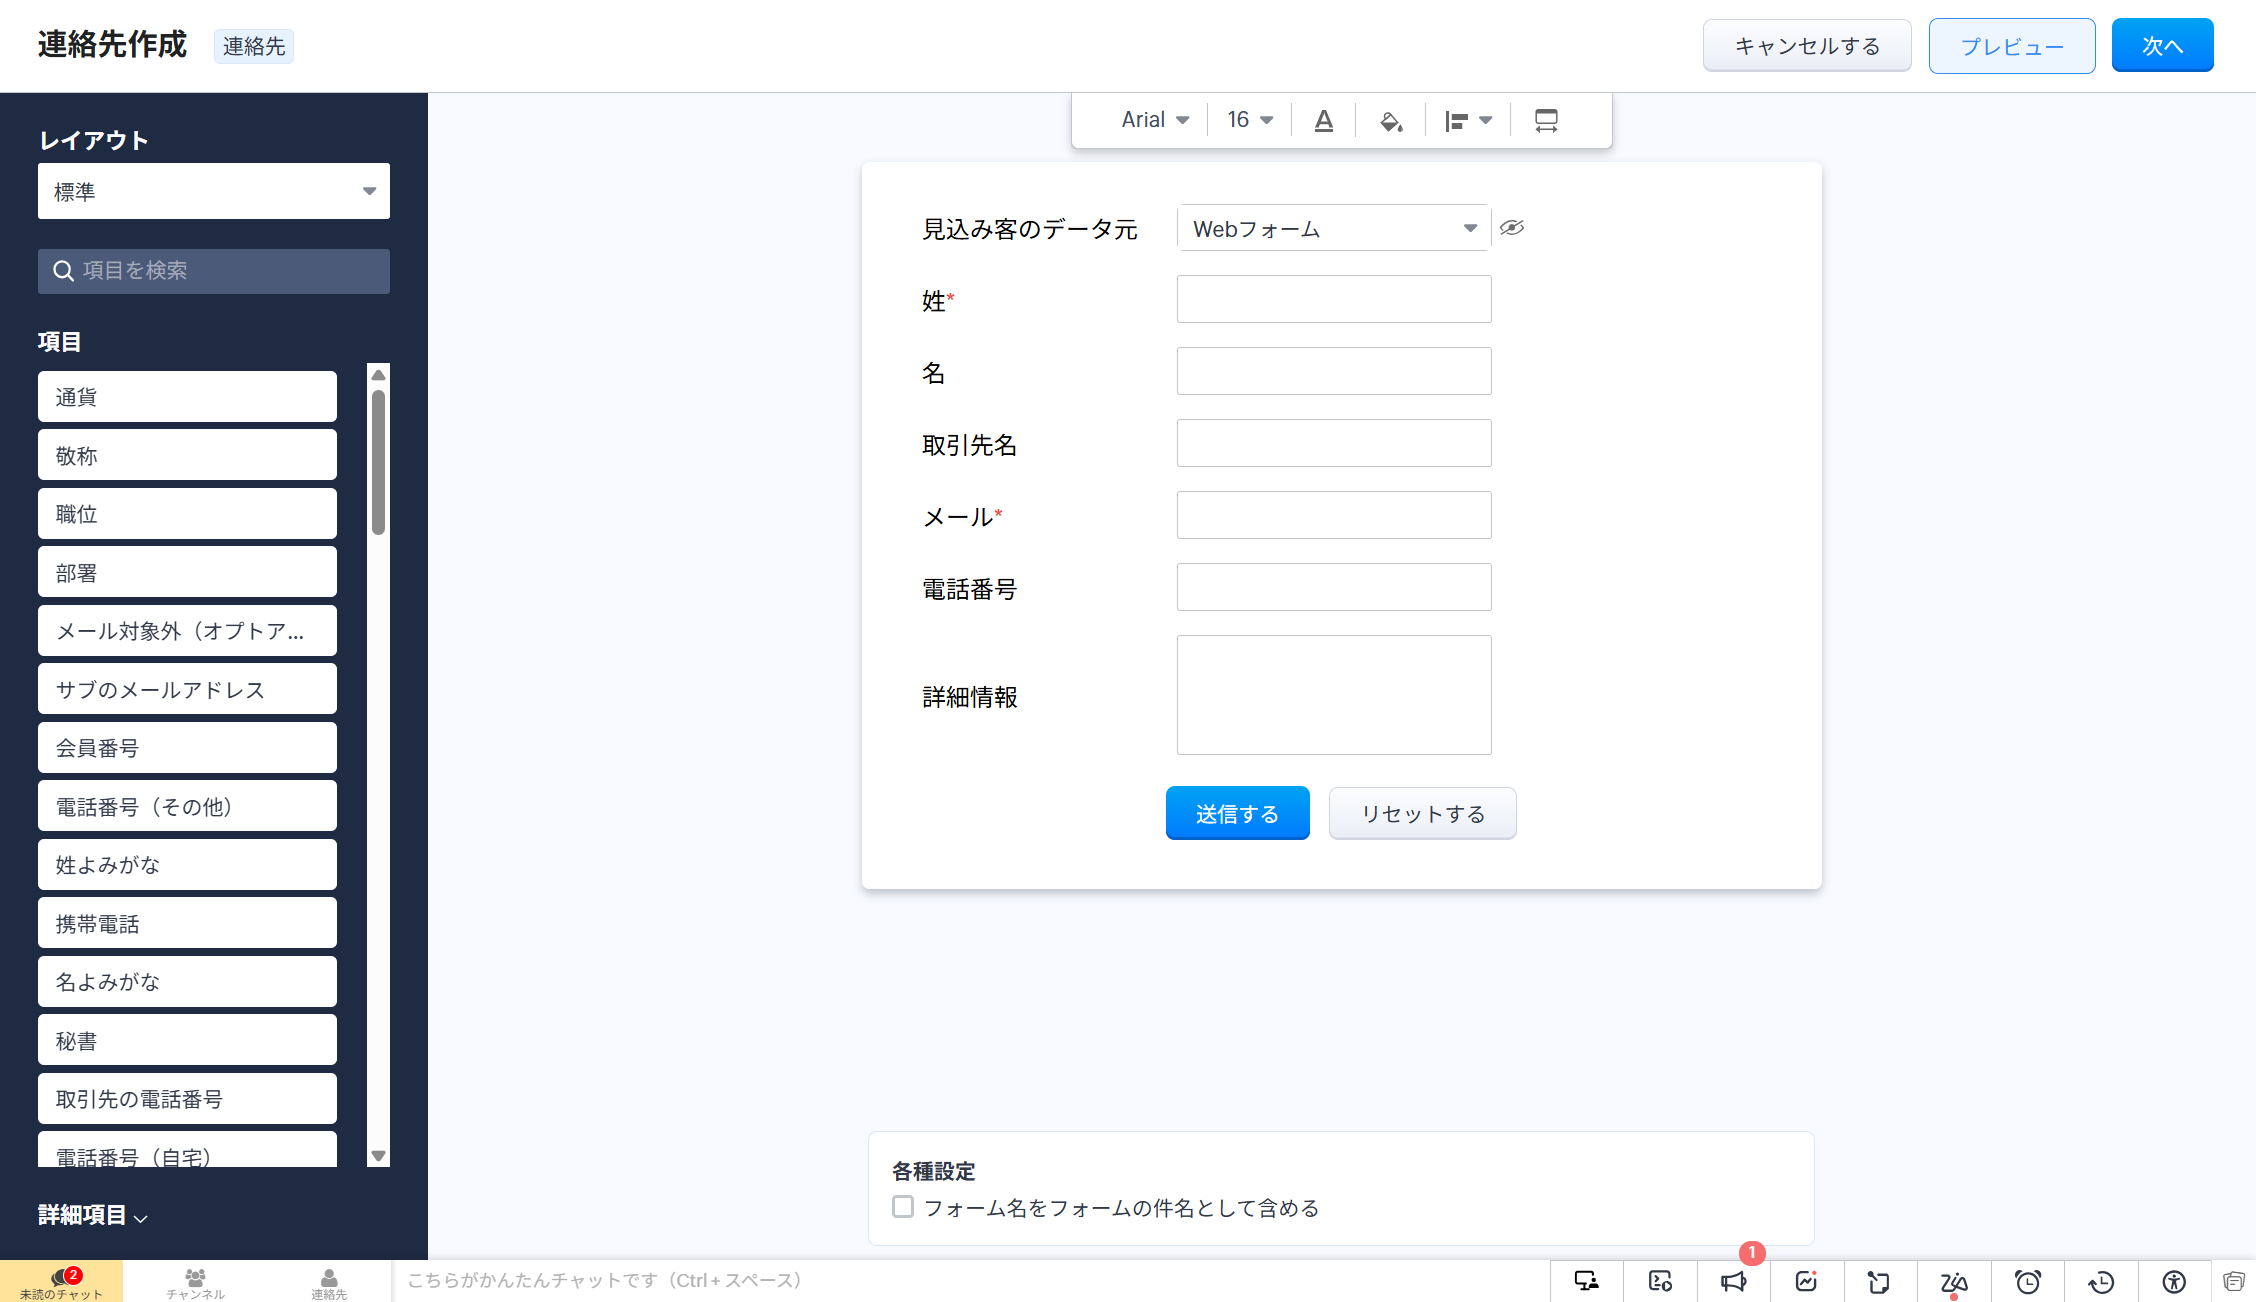Screen dimensions: 2256x1302
Task: Open the Arial font family dropdown
Action: [1155, 120]
